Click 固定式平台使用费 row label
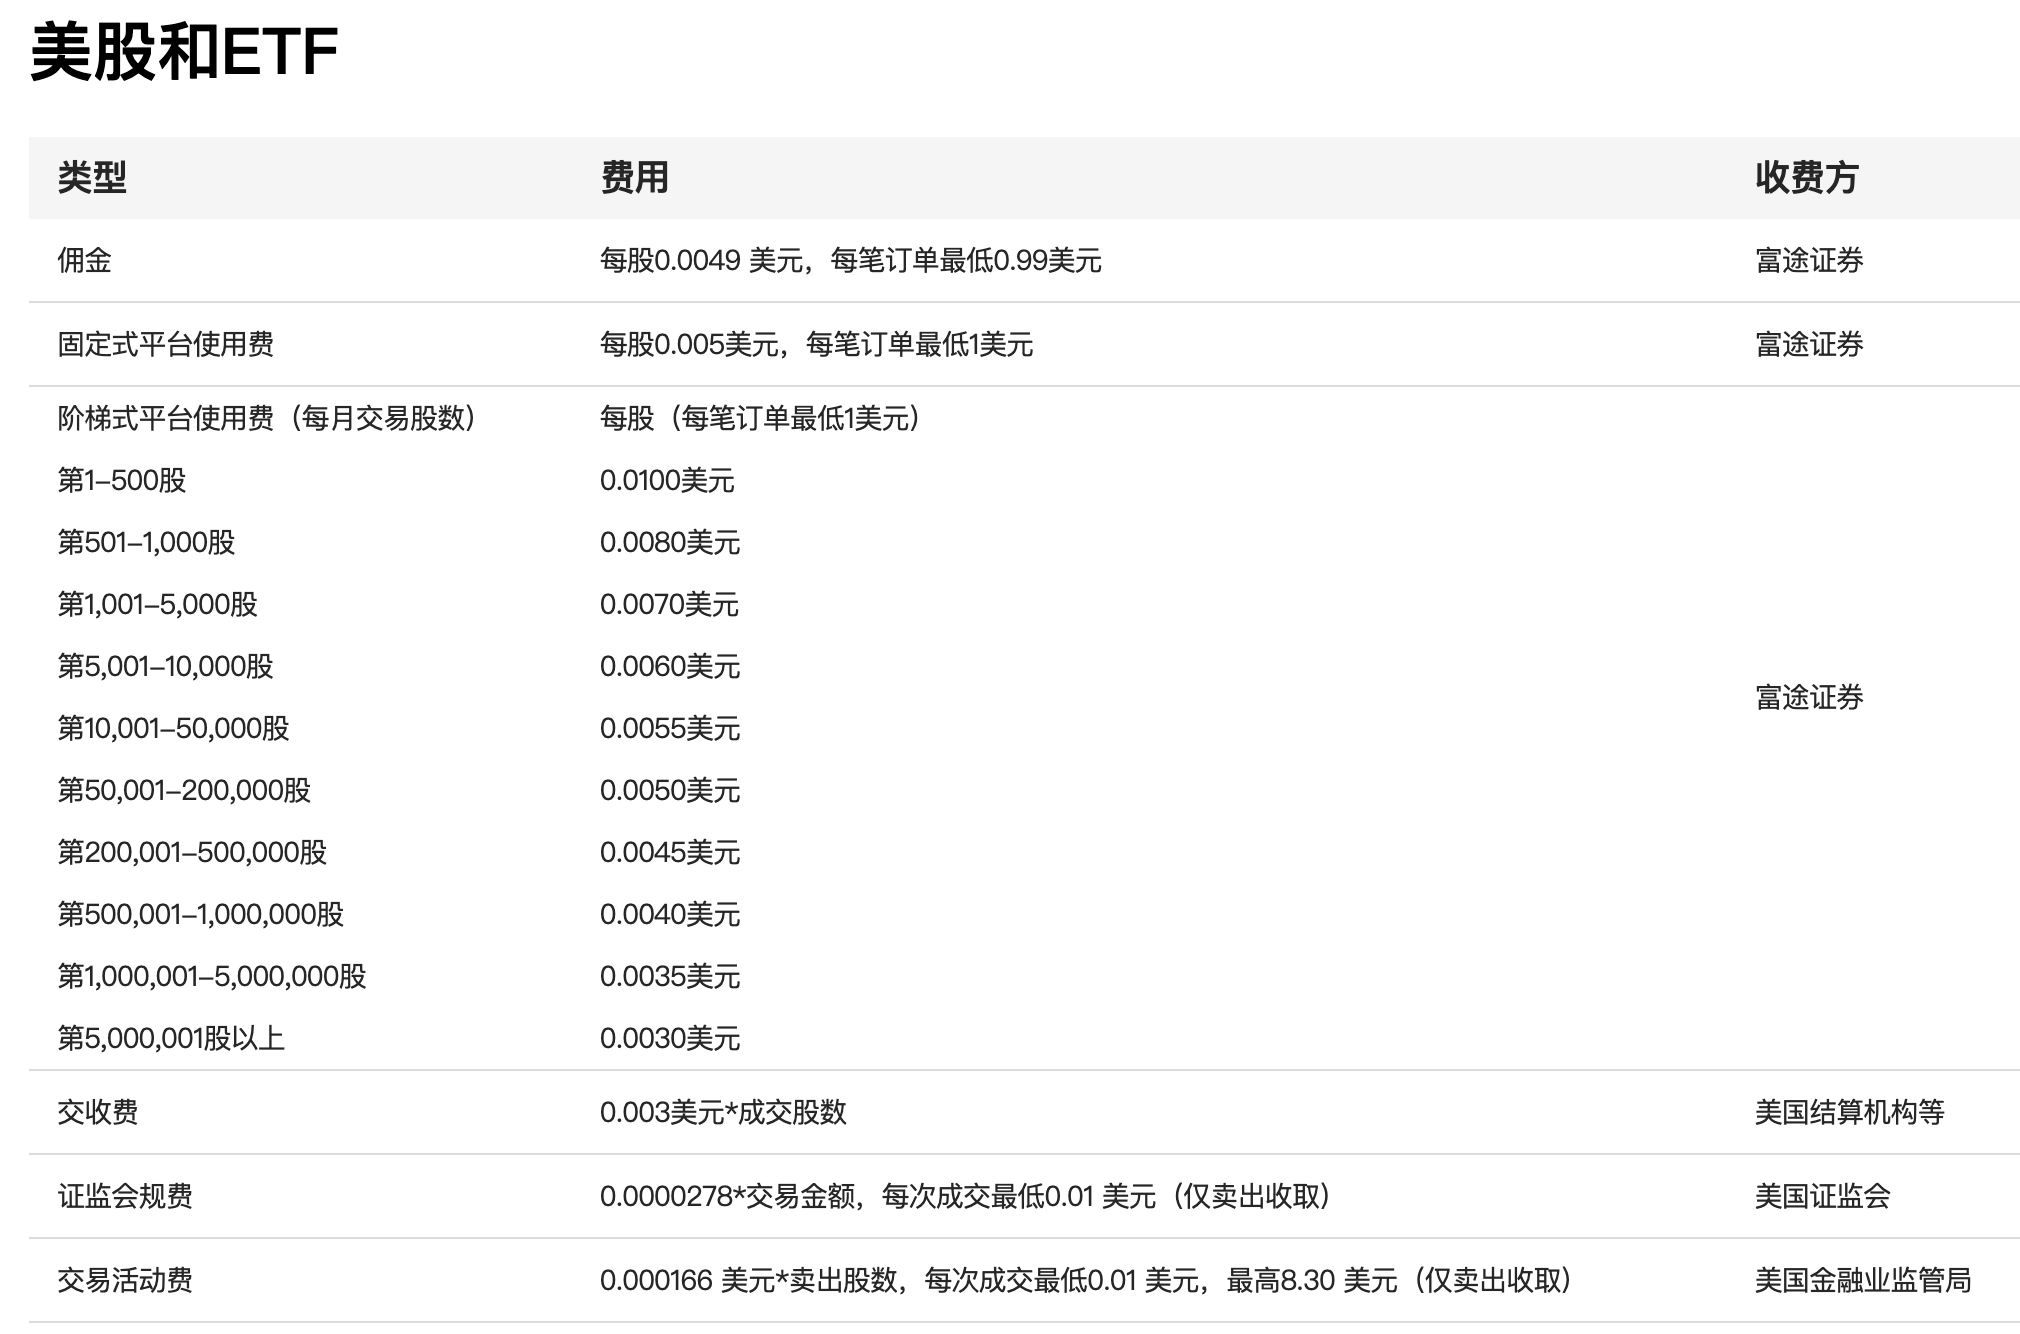The width and height of the screenshot is (2020, 1334). tap(165, 345)
